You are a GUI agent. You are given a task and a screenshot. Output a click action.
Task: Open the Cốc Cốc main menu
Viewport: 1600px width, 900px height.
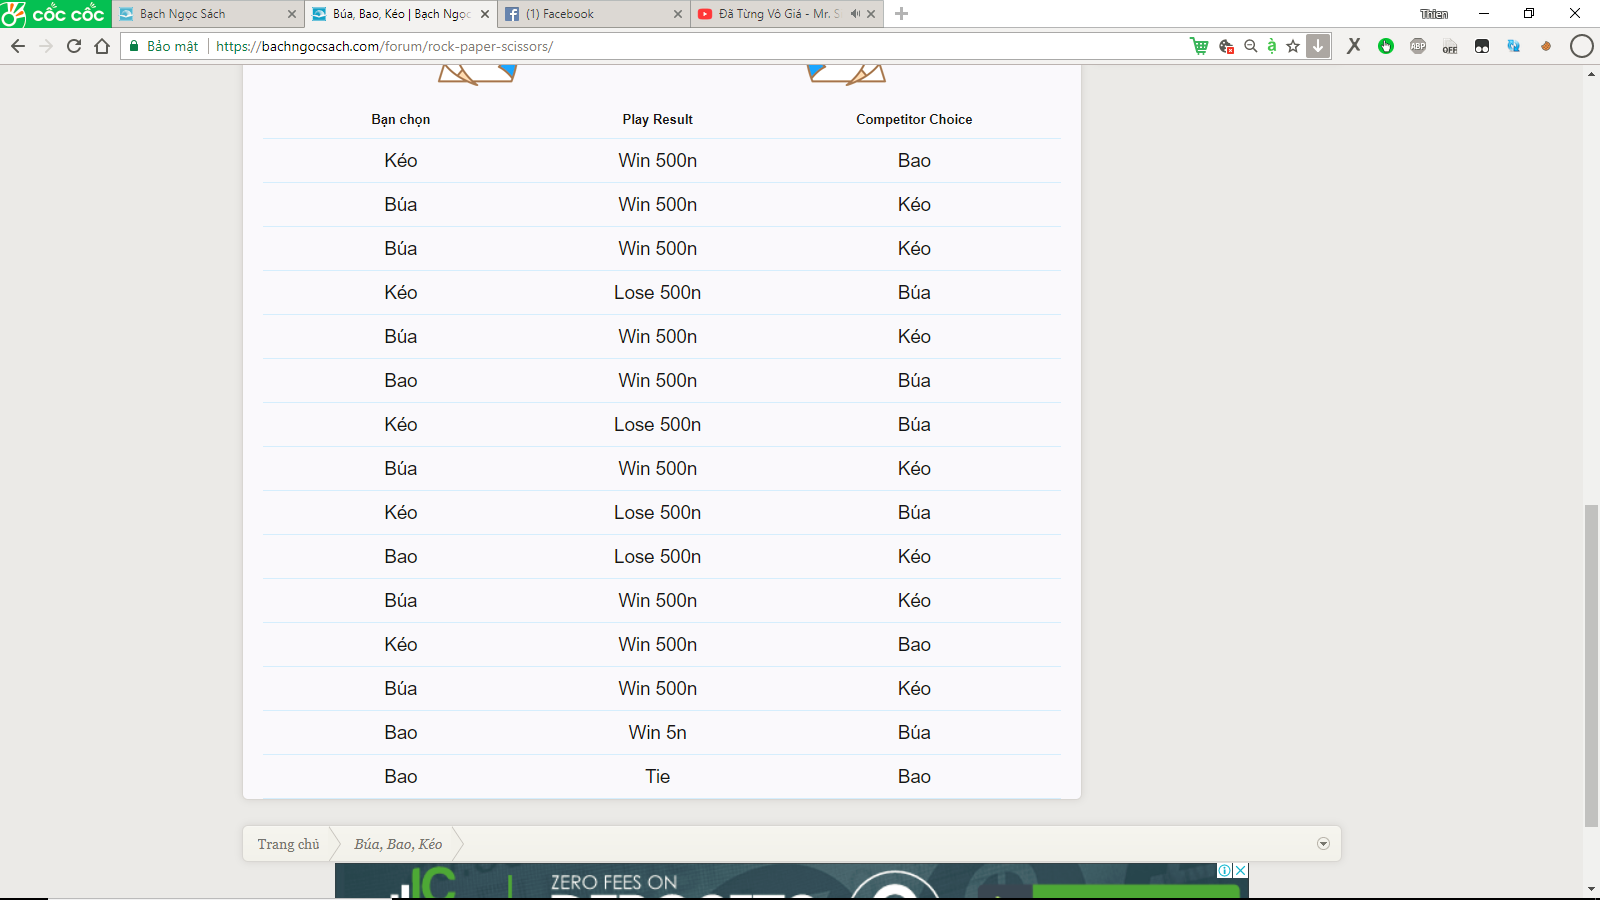point(55,14)
